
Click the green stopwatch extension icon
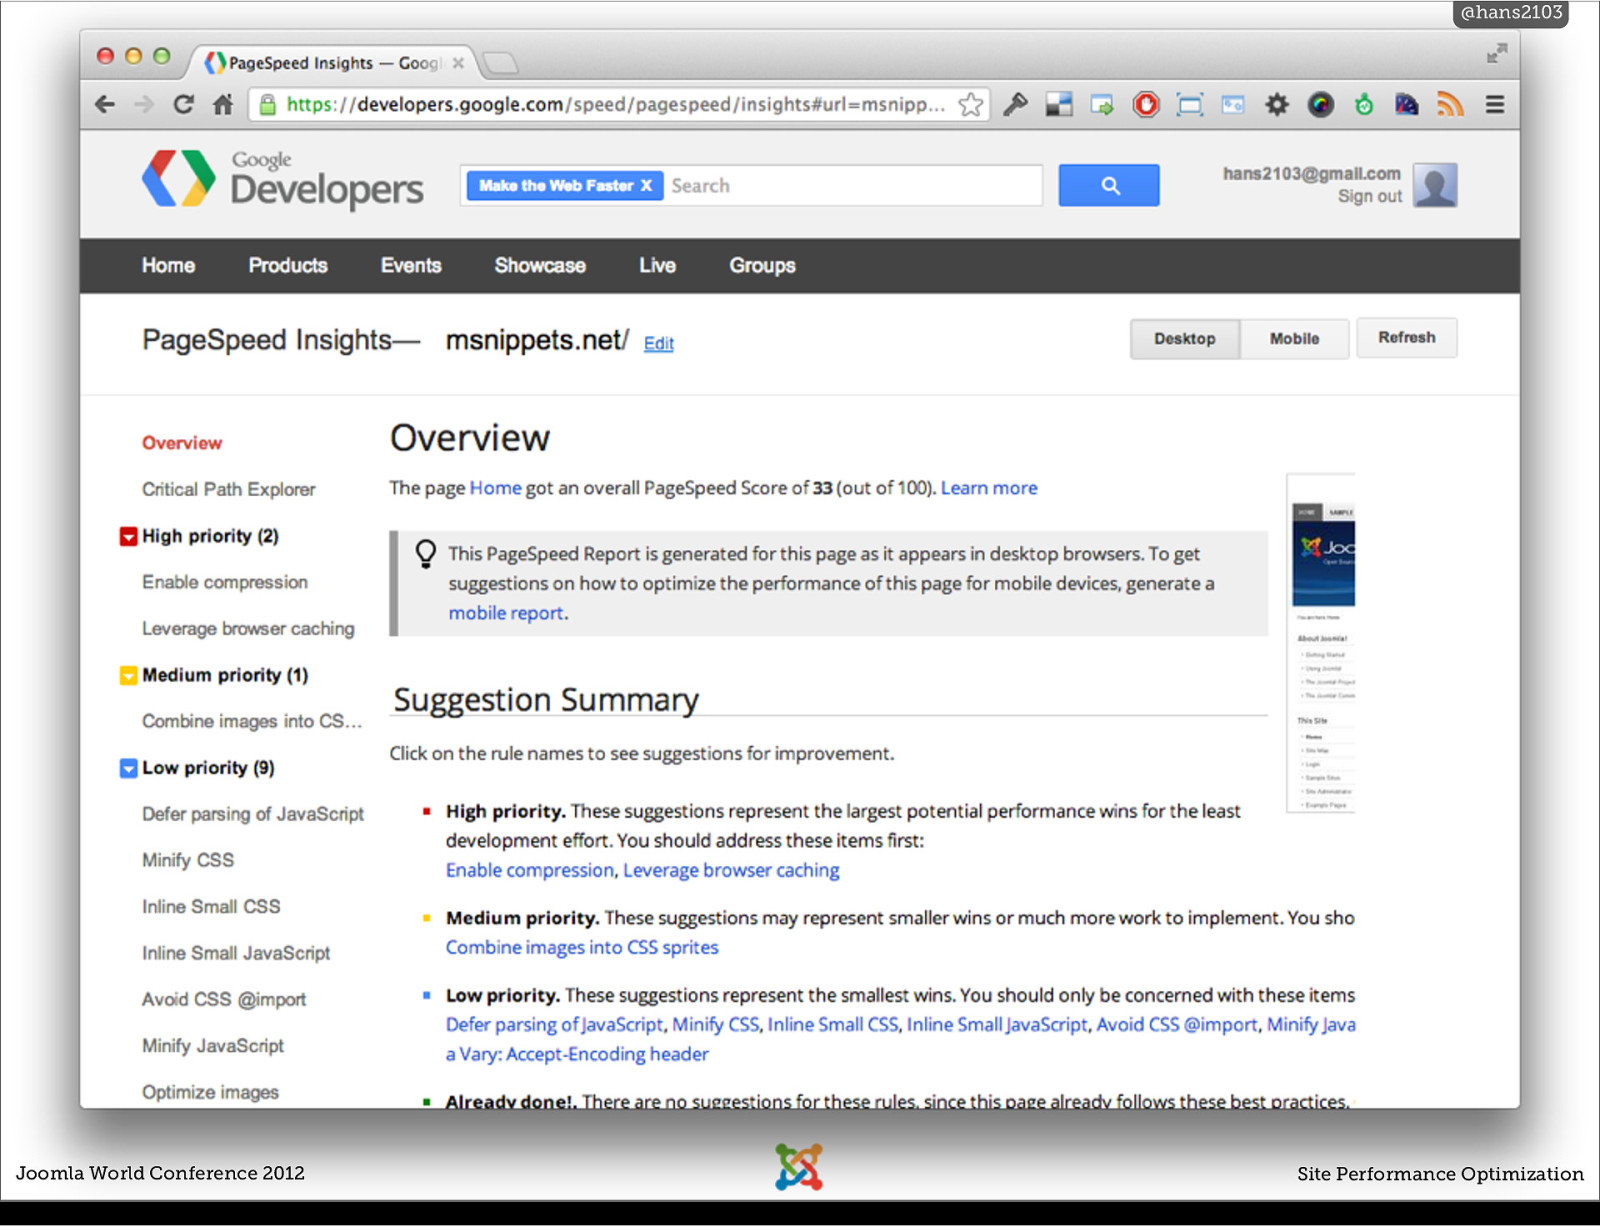point(1364,104)
